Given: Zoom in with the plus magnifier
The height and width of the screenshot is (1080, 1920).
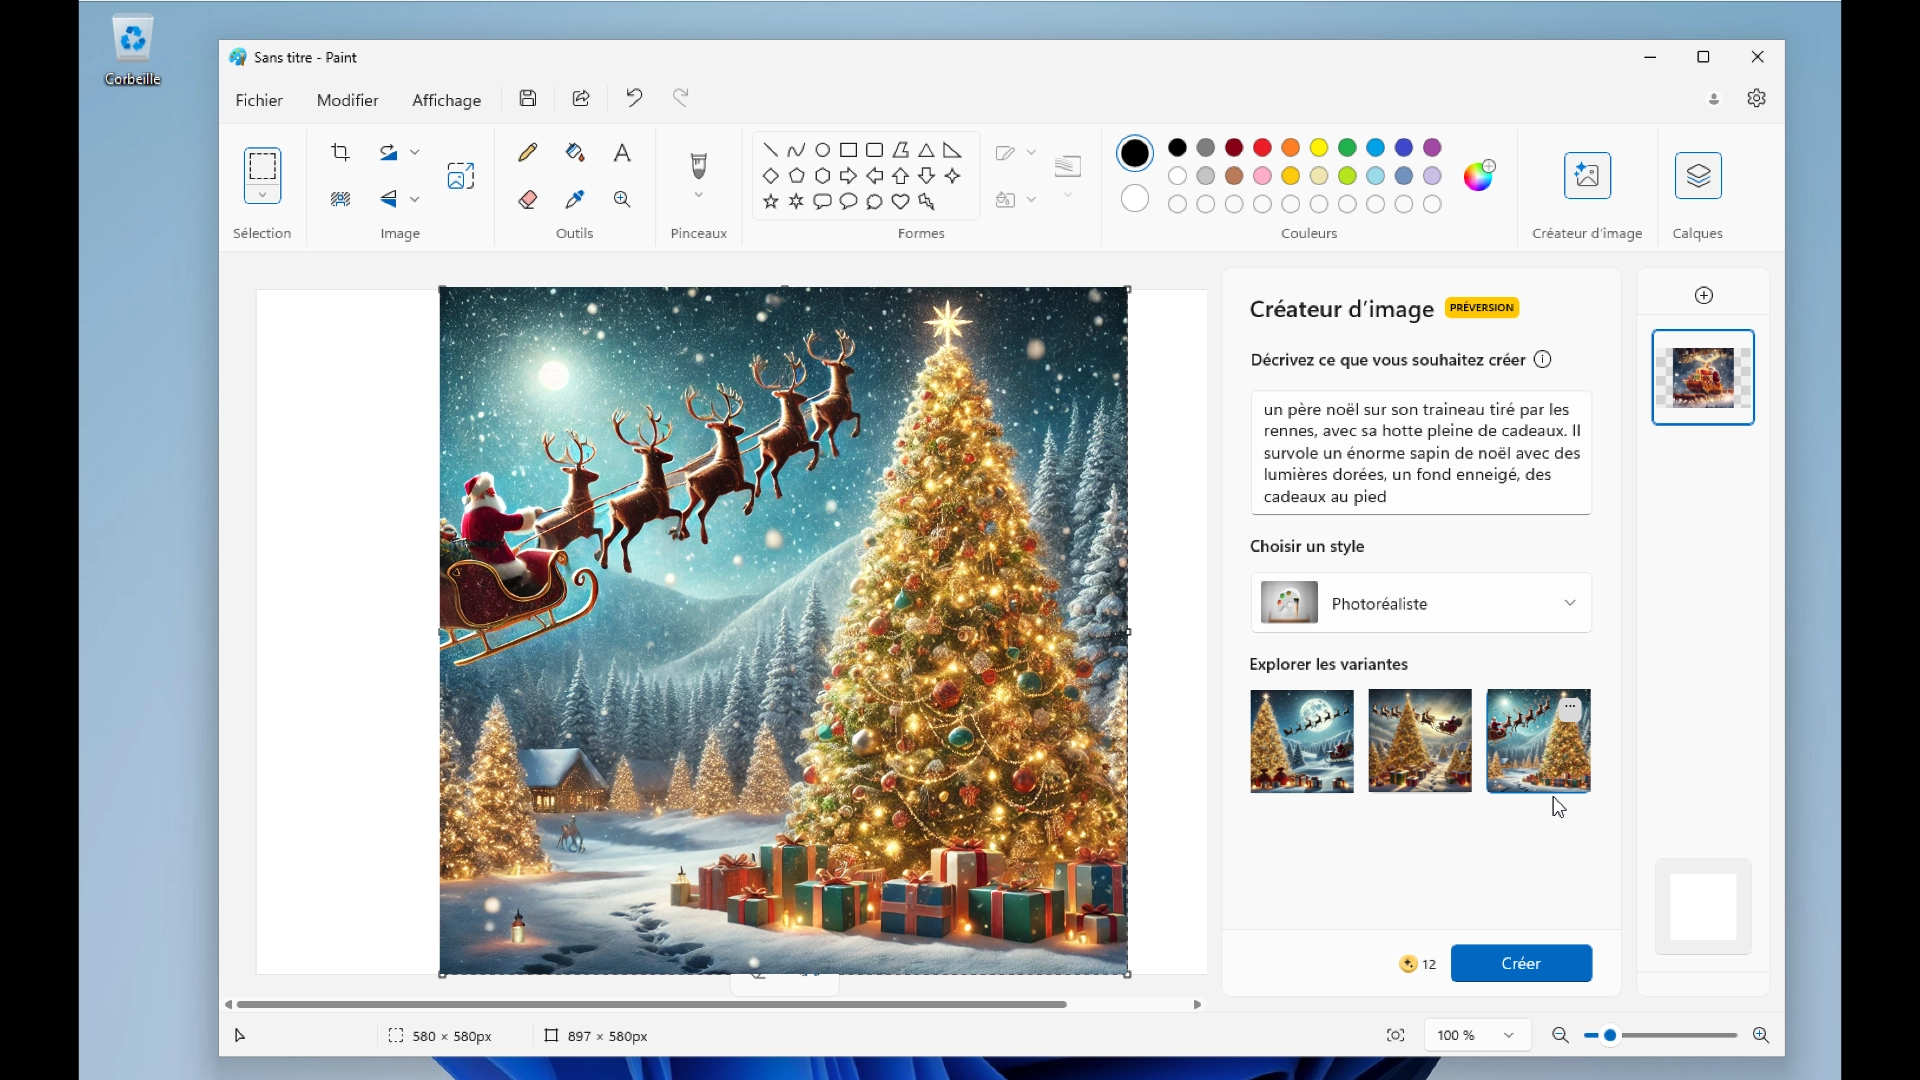Looking at the screenshot, I should pyautogui.click(x=1761, y=1036).
